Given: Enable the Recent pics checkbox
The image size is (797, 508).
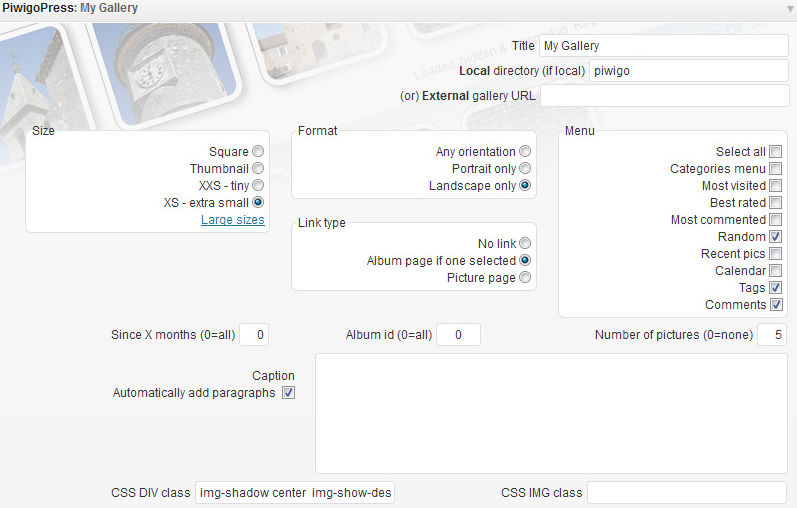Looking at the screenshot, I should point(776,254).
